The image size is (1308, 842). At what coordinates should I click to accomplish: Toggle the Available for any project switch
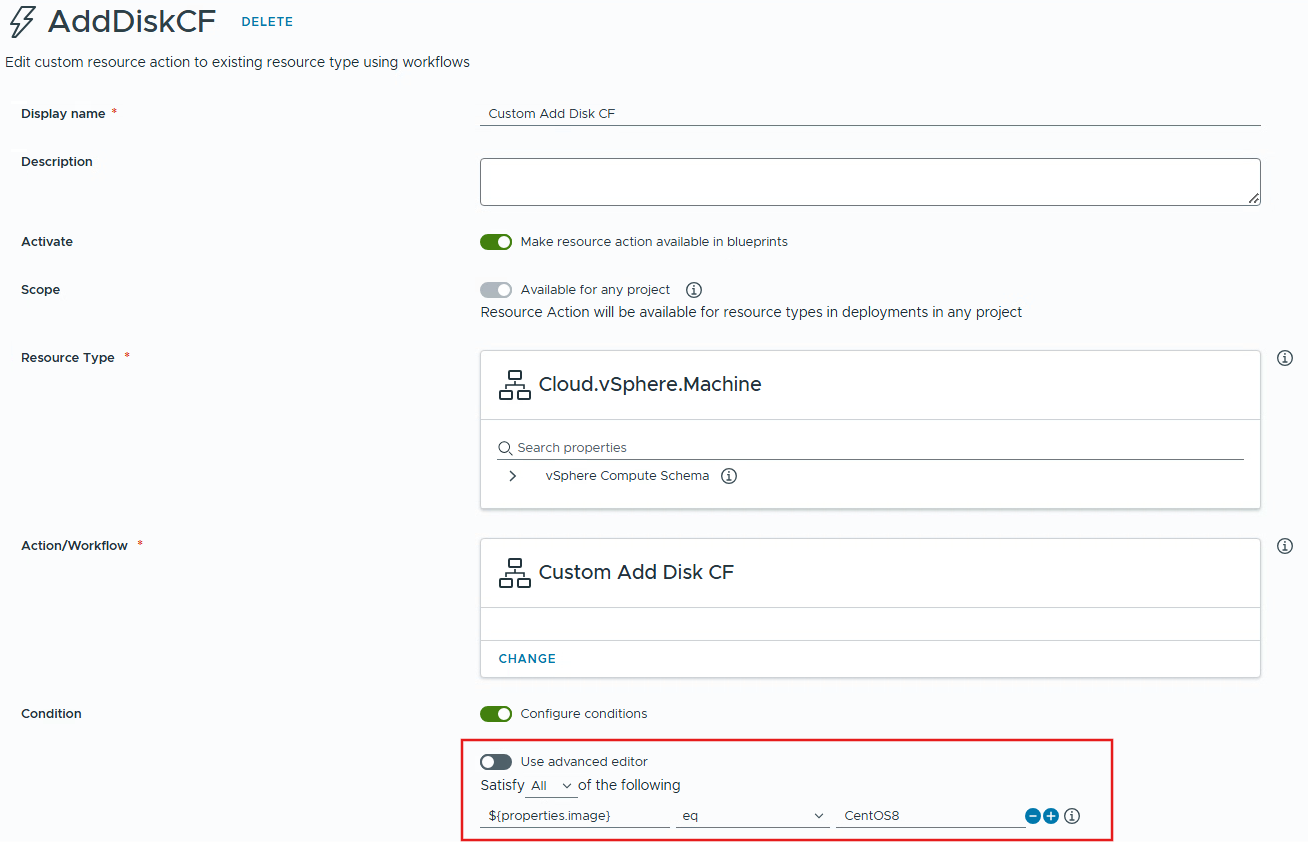pyautogui.click(x=496, y=290)
